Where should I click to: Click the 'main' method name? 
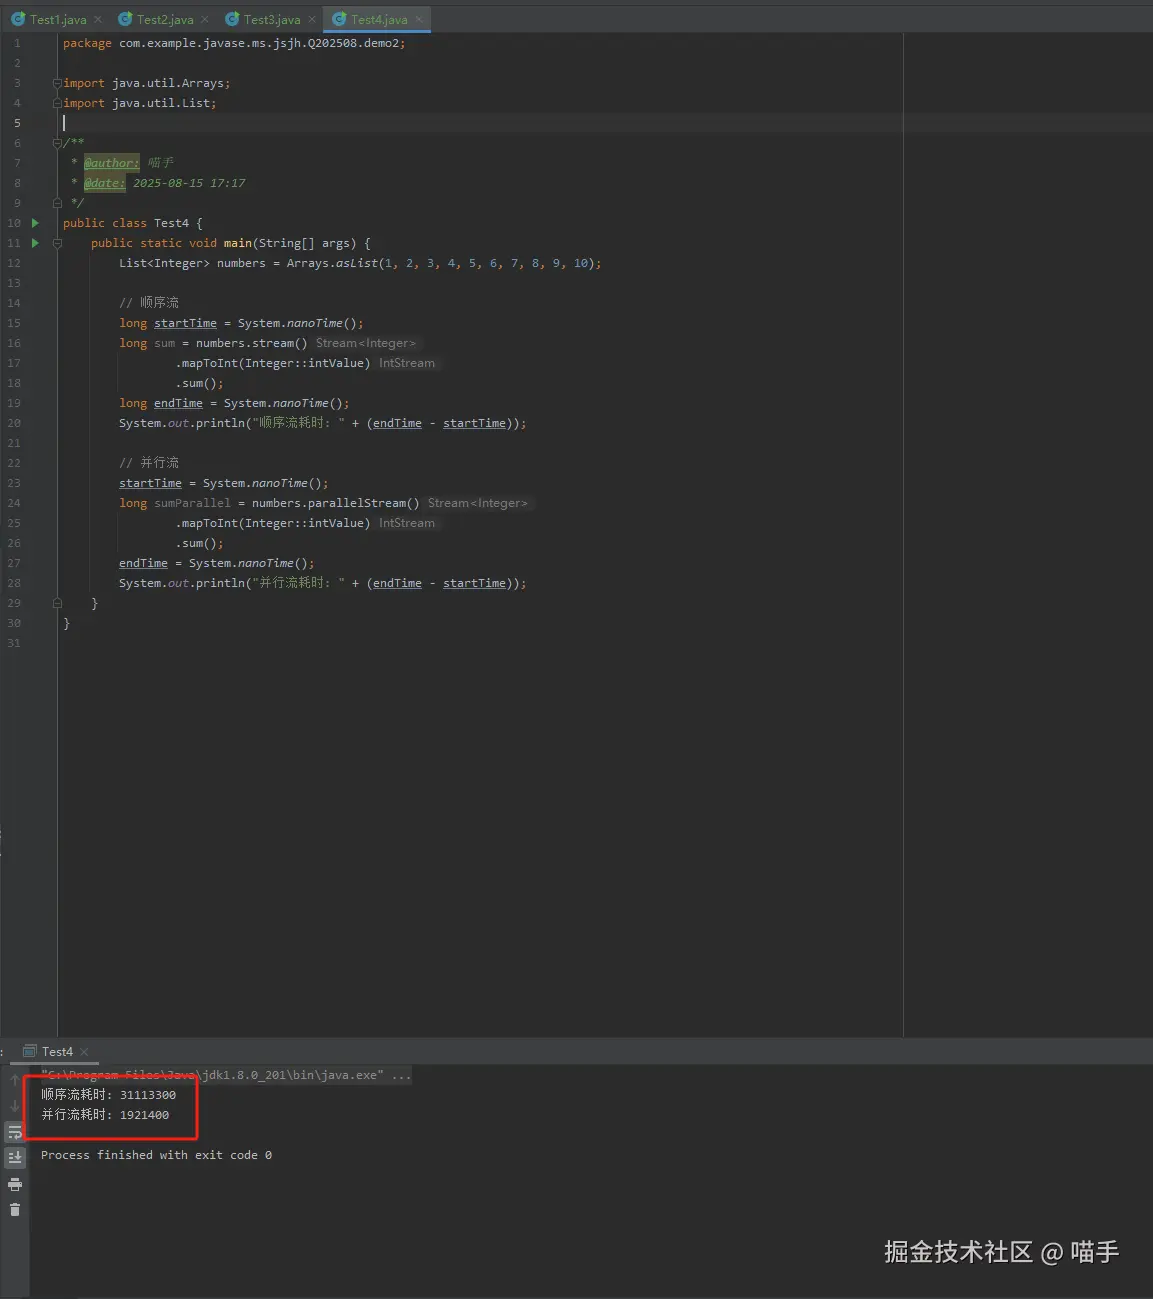point(238,243)
